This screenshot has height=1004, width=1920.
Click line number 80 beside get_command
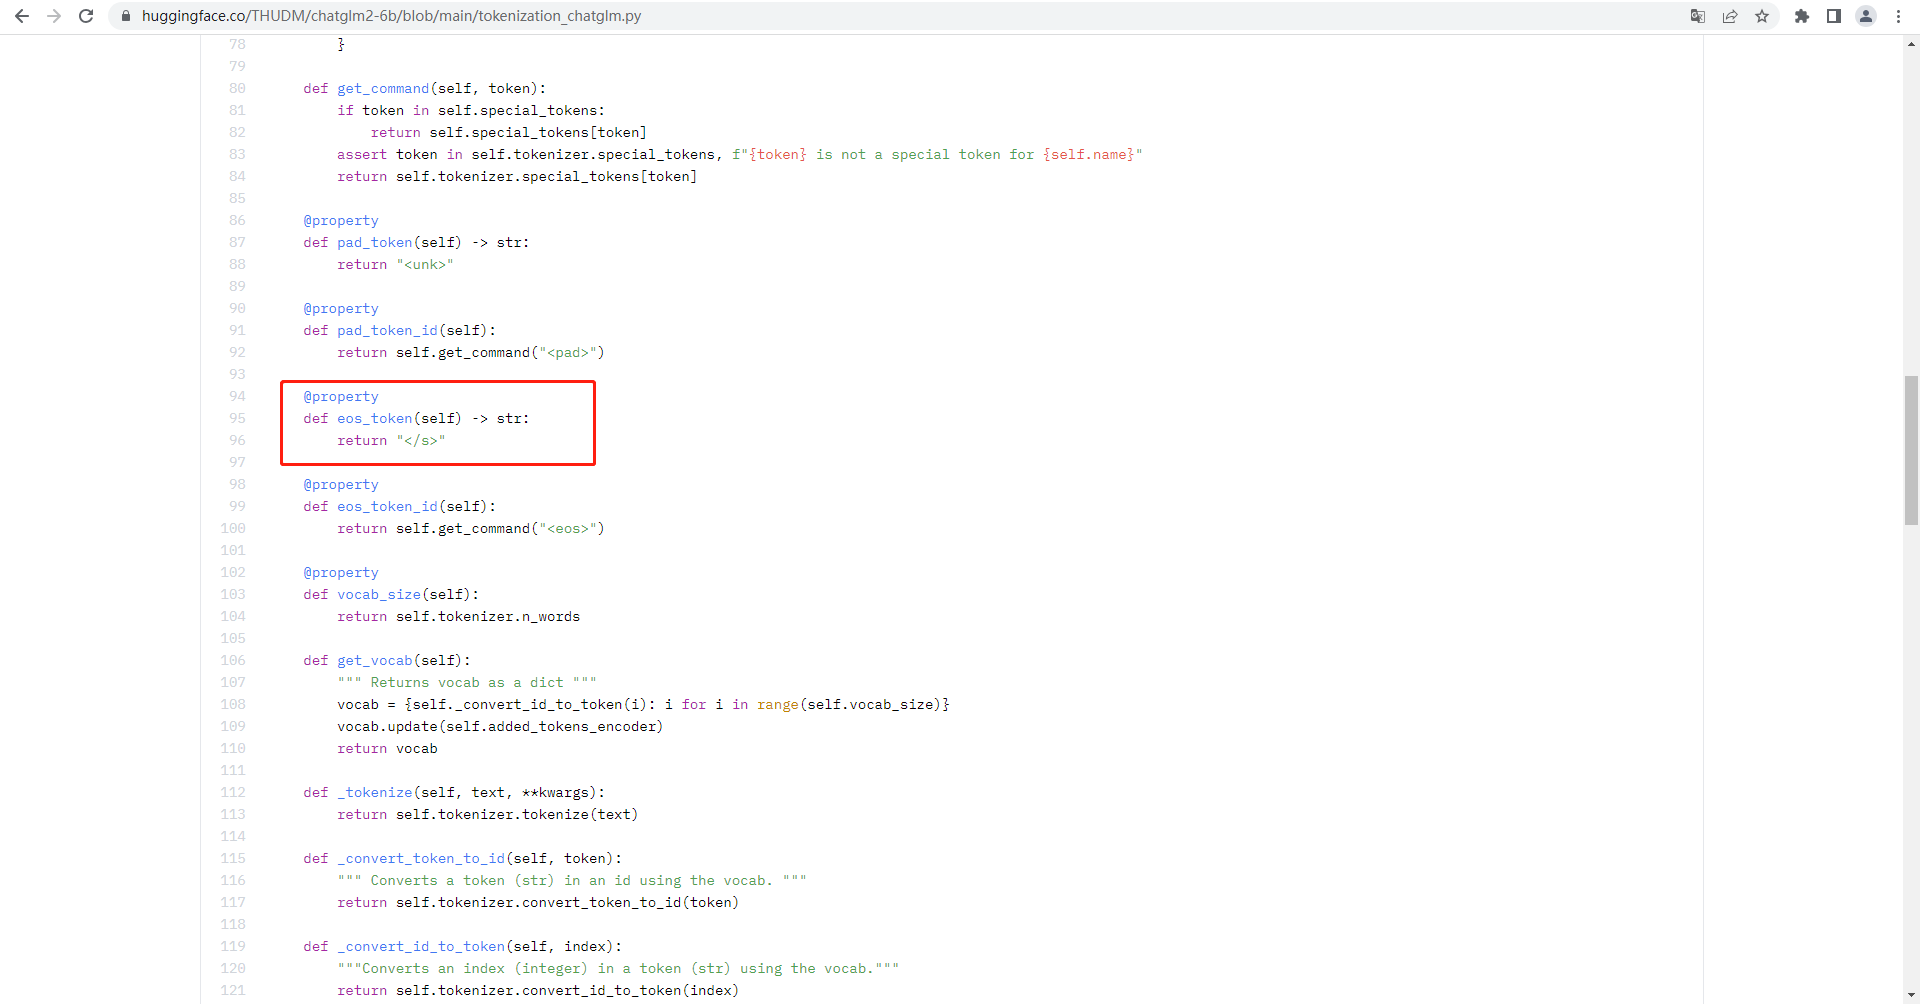coord(237,88)
